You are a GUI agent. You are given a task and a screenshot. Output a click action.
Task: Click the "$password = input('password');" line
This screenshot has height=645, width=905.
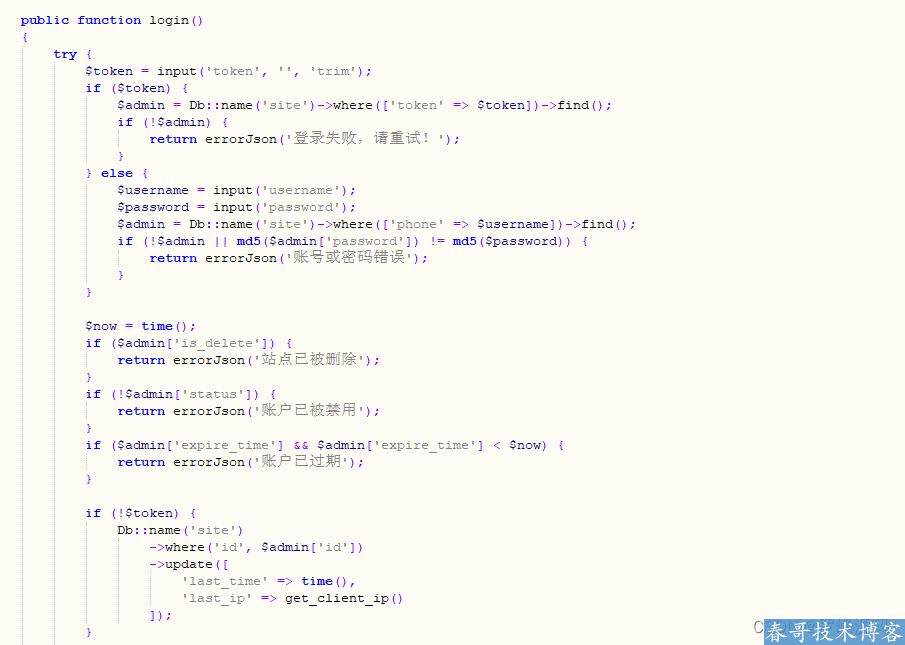237,207
